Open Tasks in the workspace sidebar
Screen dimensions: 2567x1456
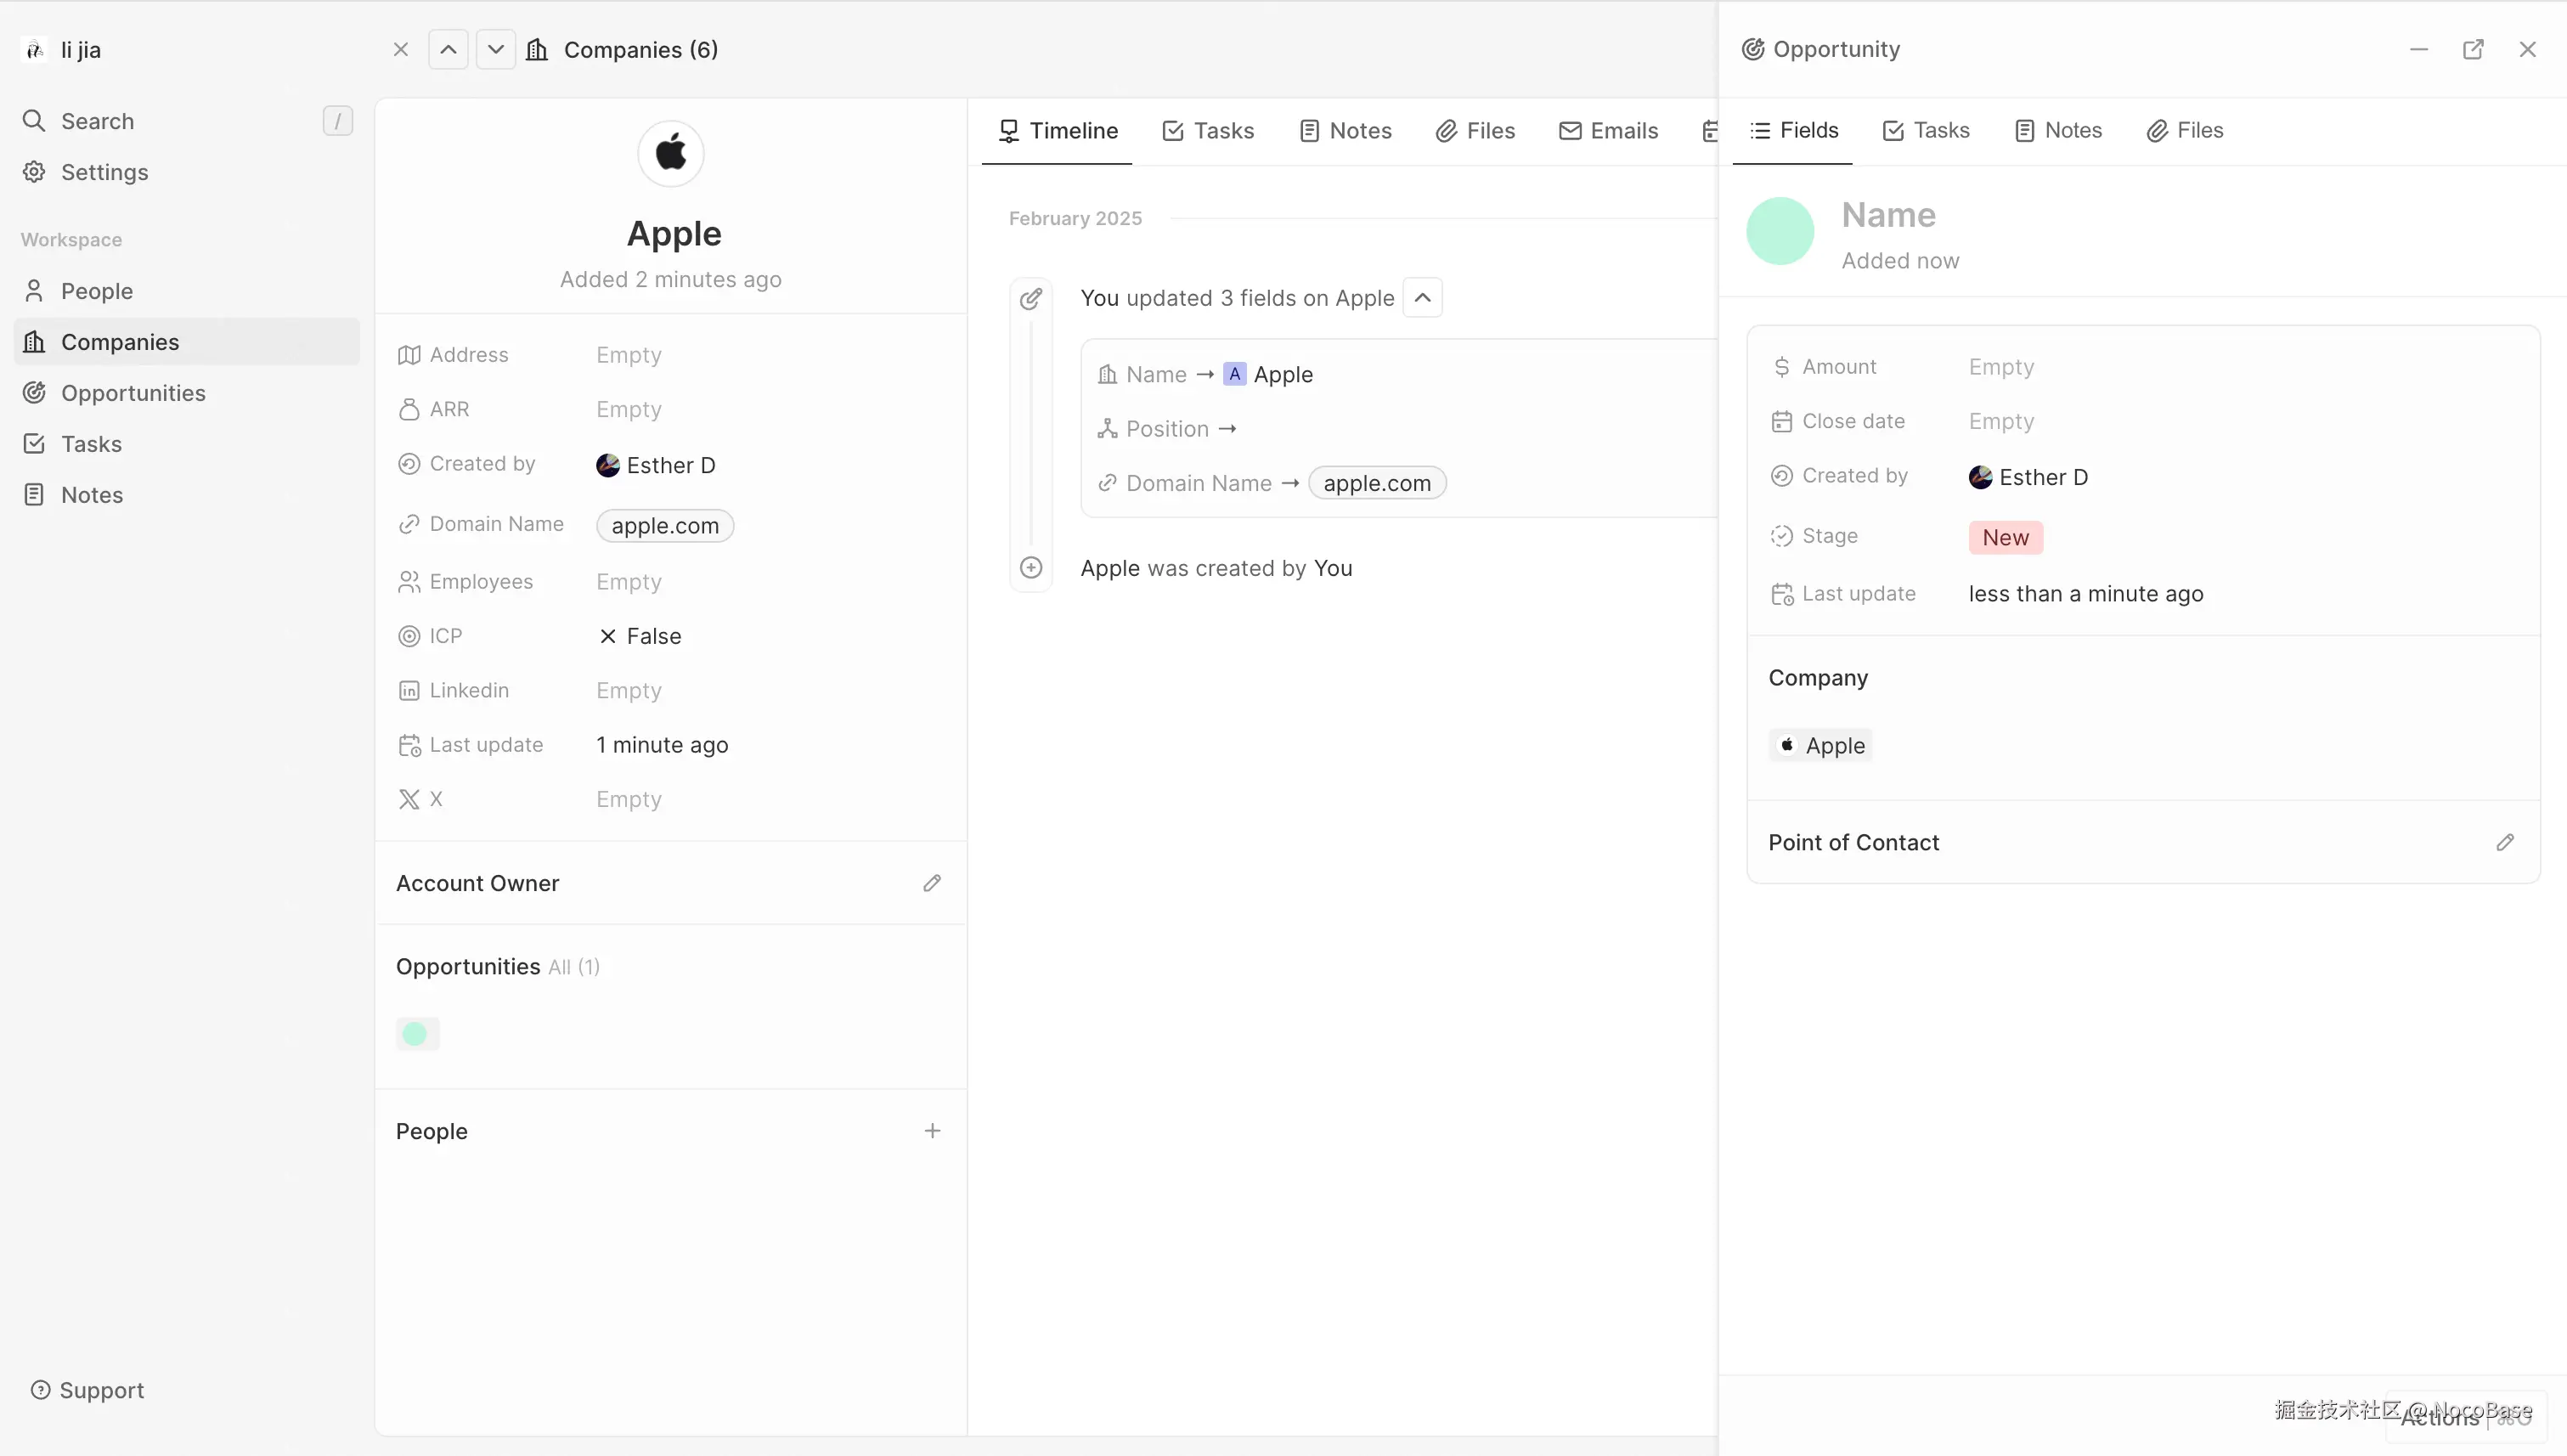(x=186, y=444)
